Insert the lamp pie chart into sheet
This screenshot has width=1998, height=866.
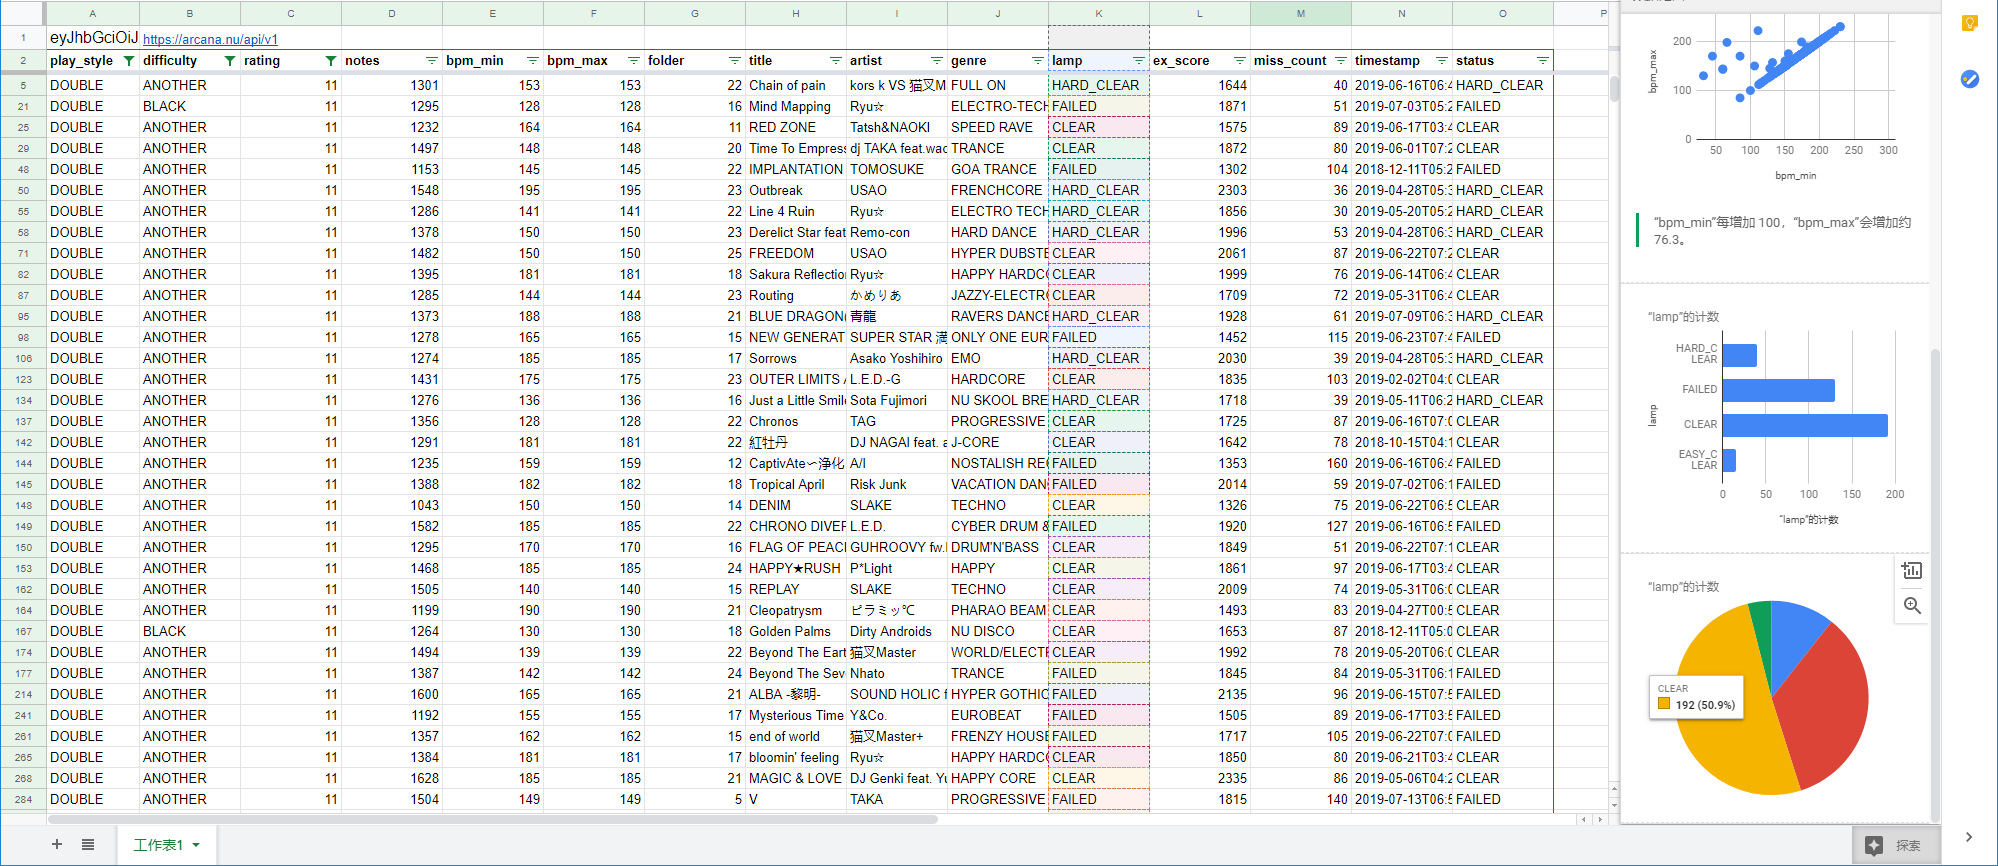click(1912, 570)
